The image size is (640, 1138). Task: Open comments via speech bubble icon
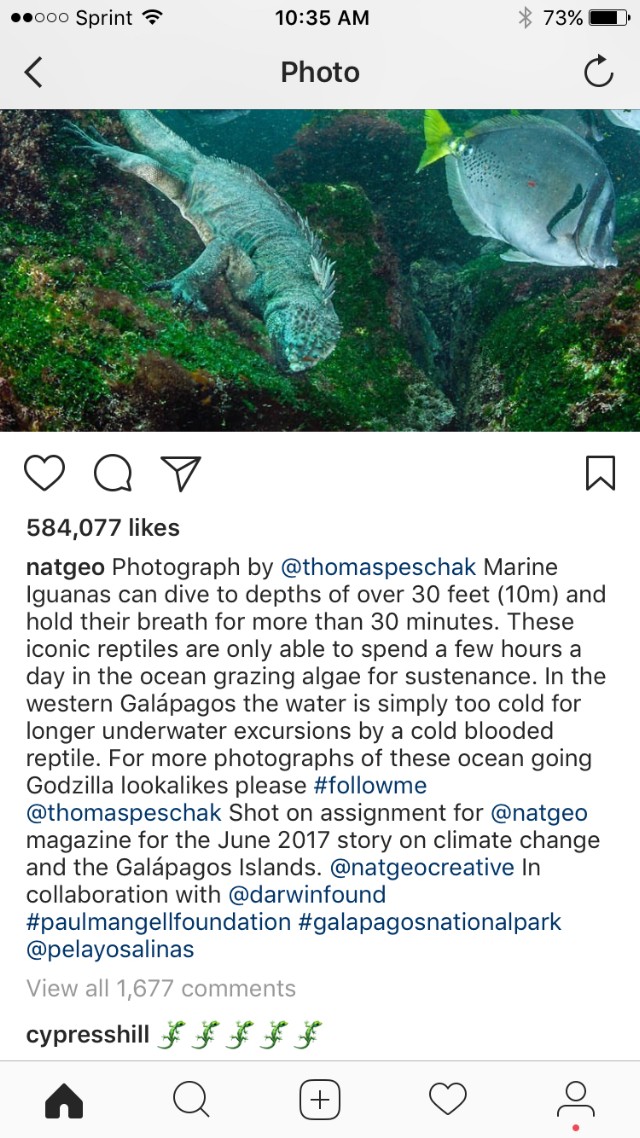click(113, 473)
